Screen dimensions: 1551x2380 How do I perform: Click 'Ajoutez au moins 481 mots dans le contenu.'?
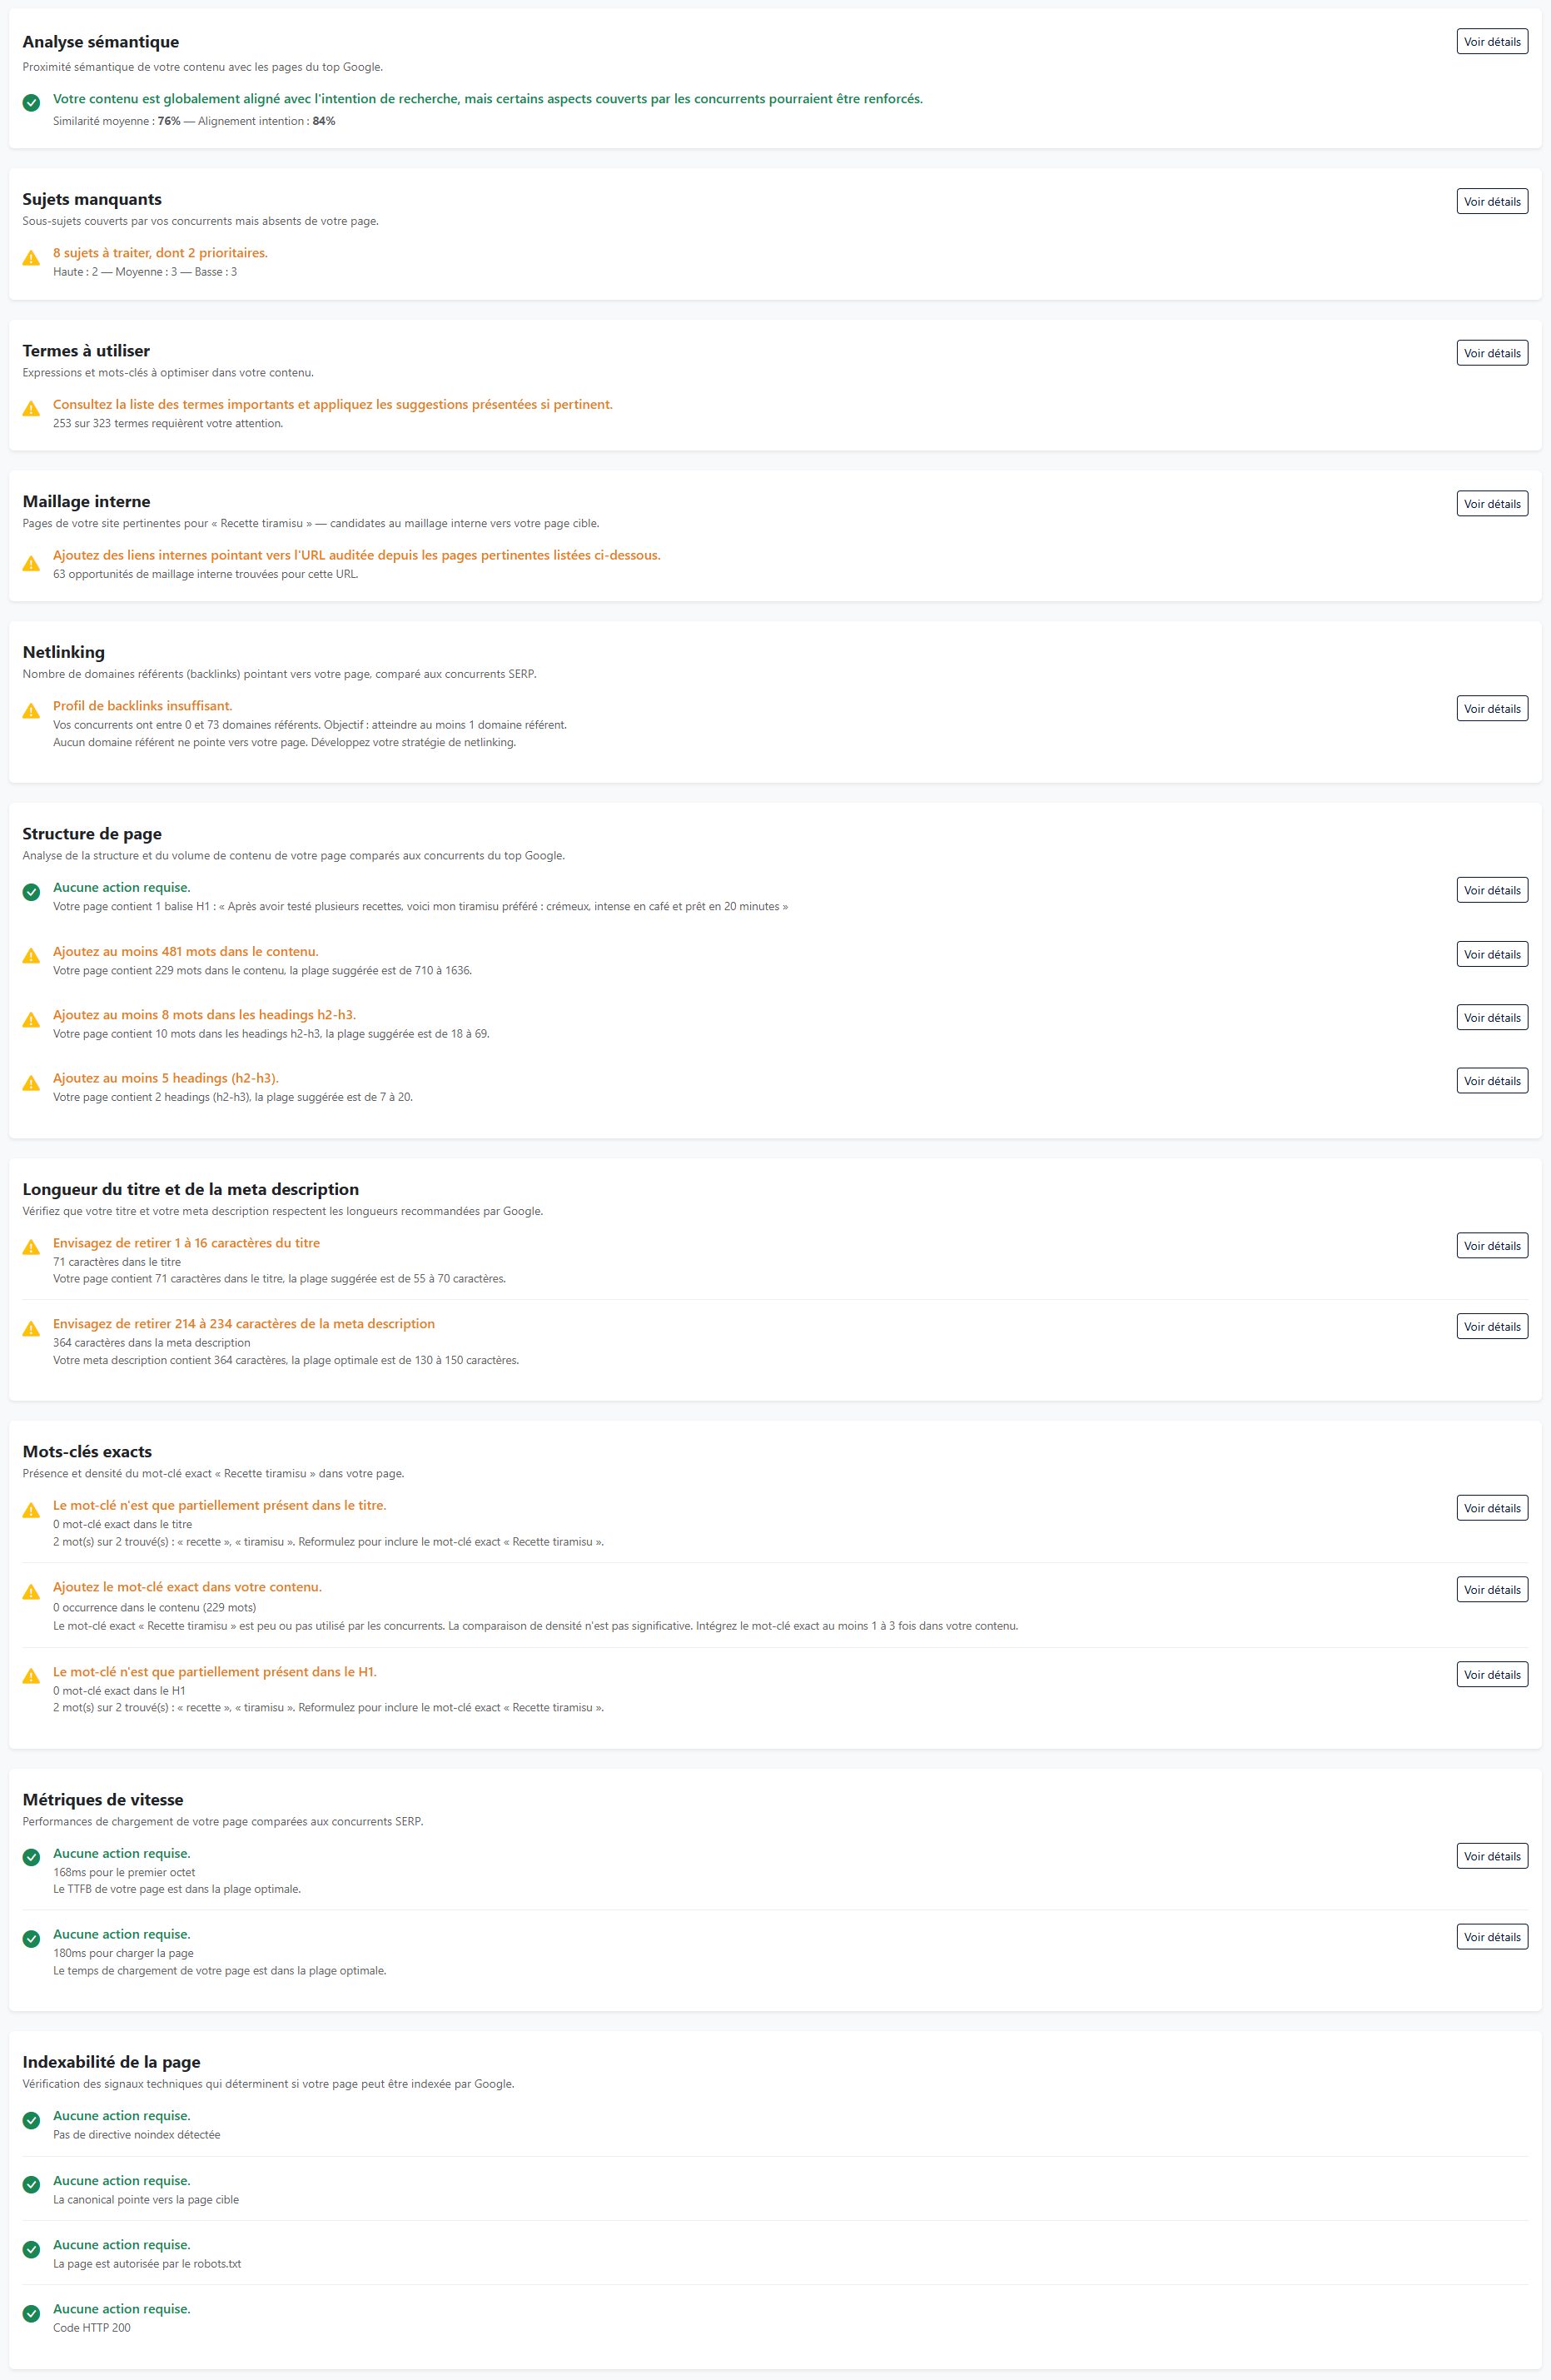click(x=186, y=951)
